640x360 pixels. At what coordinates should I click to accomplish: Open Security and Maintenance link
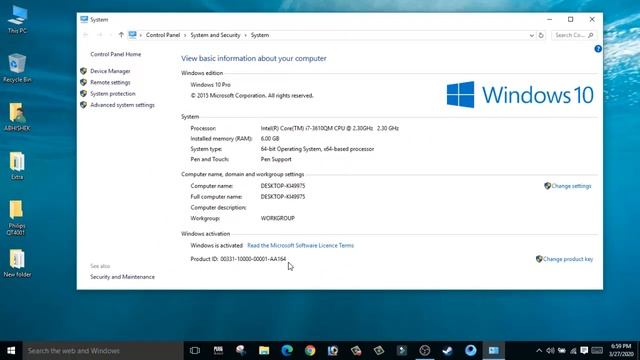122,277
